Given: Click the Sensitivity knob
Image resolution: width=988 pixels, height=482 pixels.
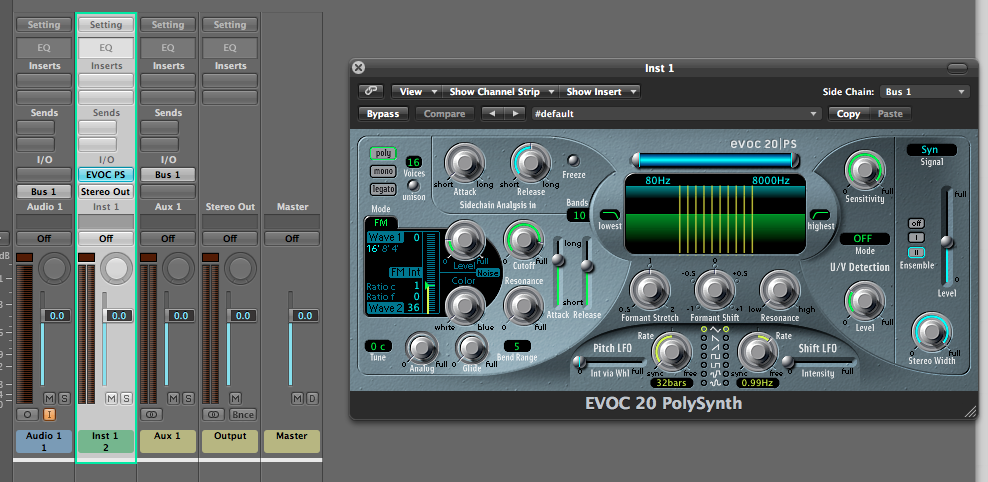Looking at the screenshot, I should [864, 171].
